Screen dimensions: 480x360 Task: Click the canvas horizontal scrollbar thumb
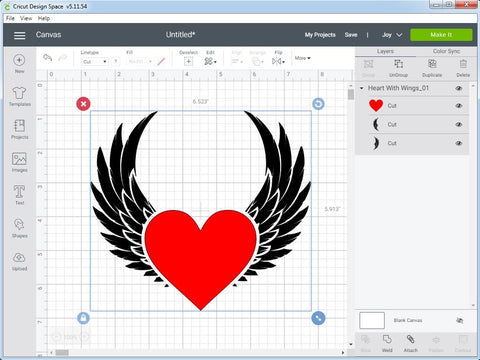click(x=62, y=352)
